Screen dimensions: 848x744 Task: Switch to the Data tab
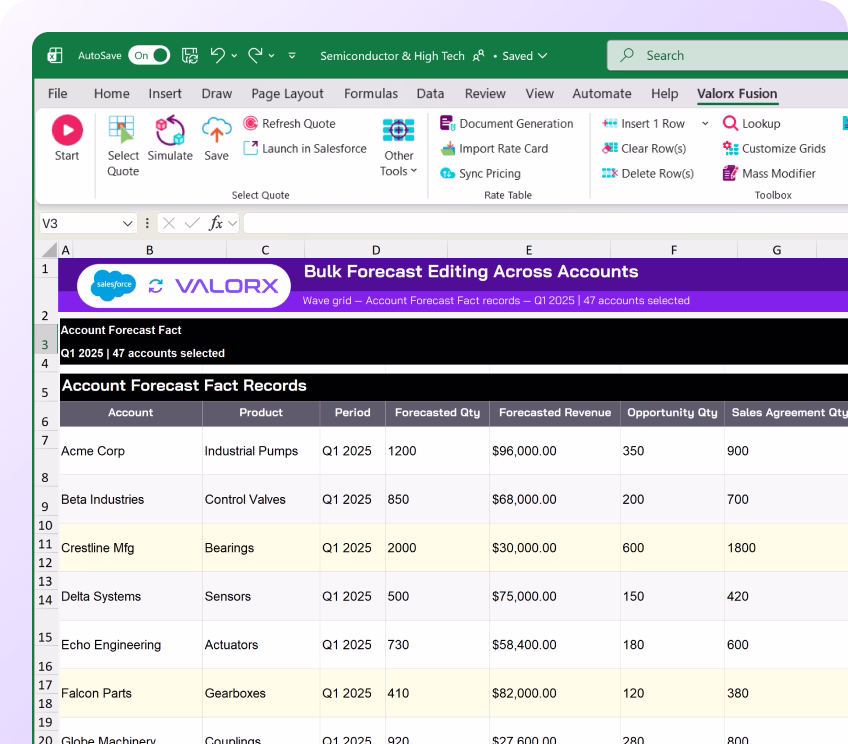click(x=430, y=94)
